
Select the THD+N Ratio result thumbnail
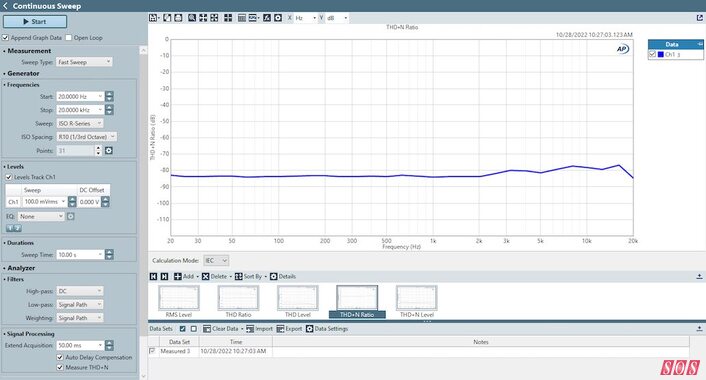coord(357,302)
